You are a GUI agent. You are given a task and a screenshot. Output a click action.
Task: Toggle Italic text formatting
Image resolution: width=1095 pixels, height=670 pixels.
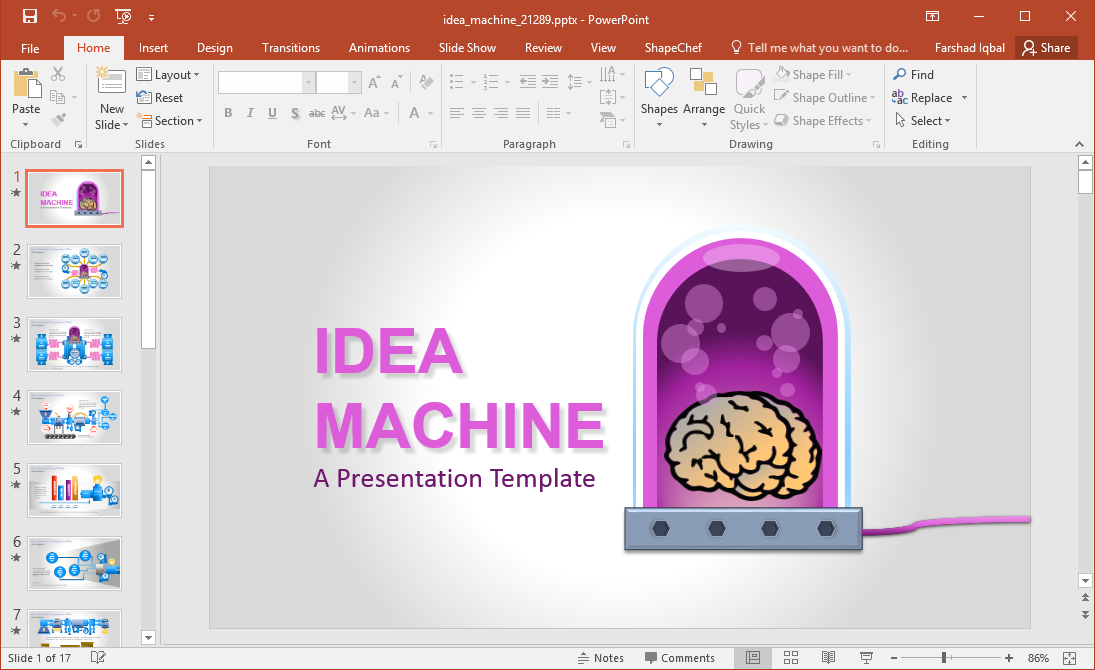click(x=250, y=114)
